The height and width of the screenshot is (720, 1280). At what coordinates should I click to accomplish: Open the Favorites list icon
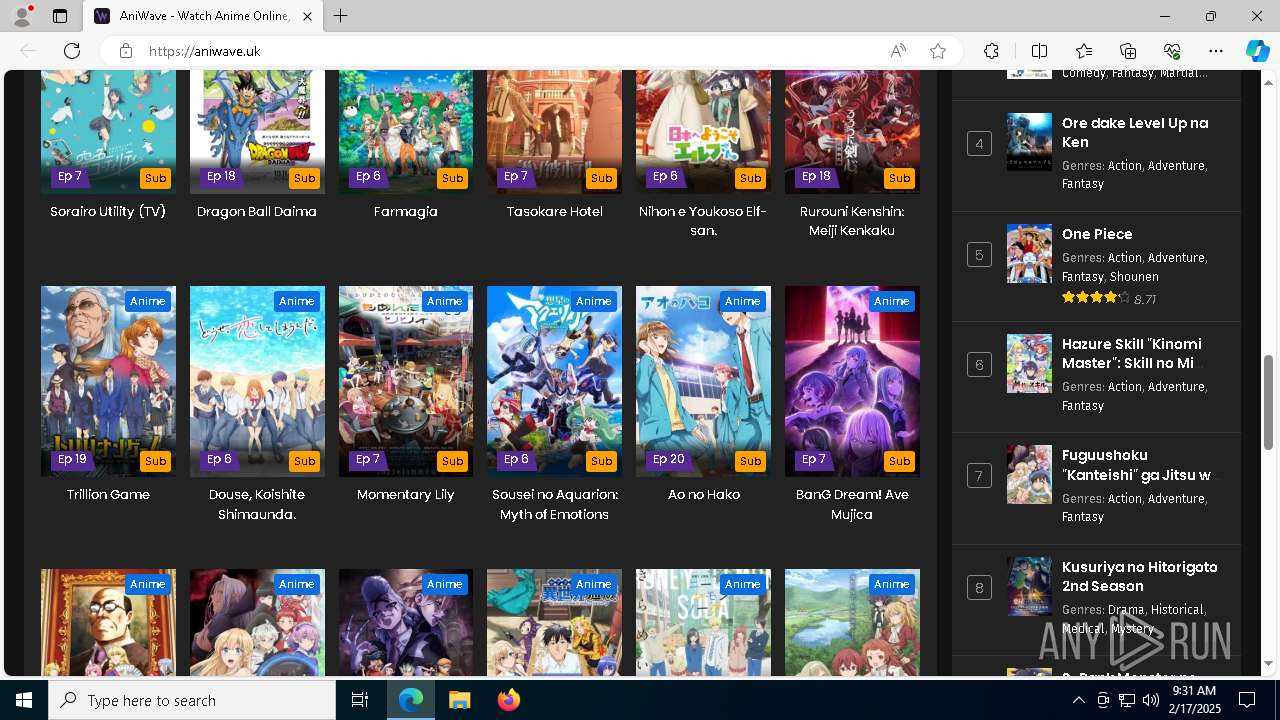point(1084,51)
